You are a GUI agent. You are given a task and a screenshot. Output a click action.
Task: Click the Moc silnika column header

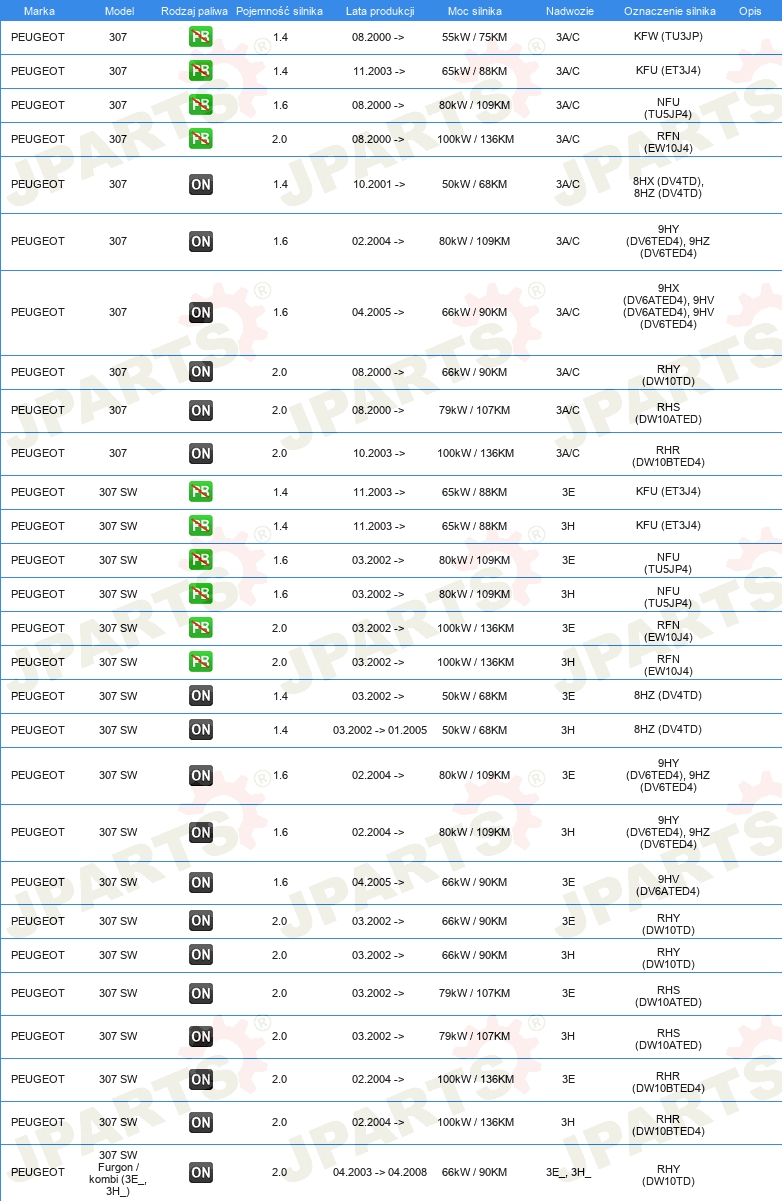click(475, 11)
